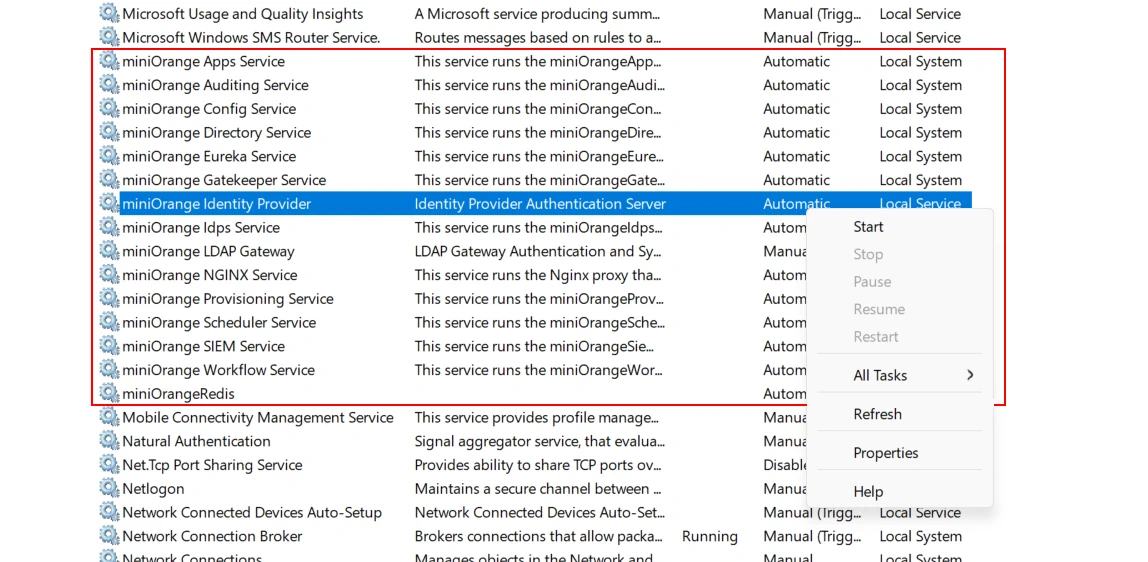The image size is (1148, 562).
Task: Select the miniOrange Eureka Service name
Action: (x=209, y=157)
